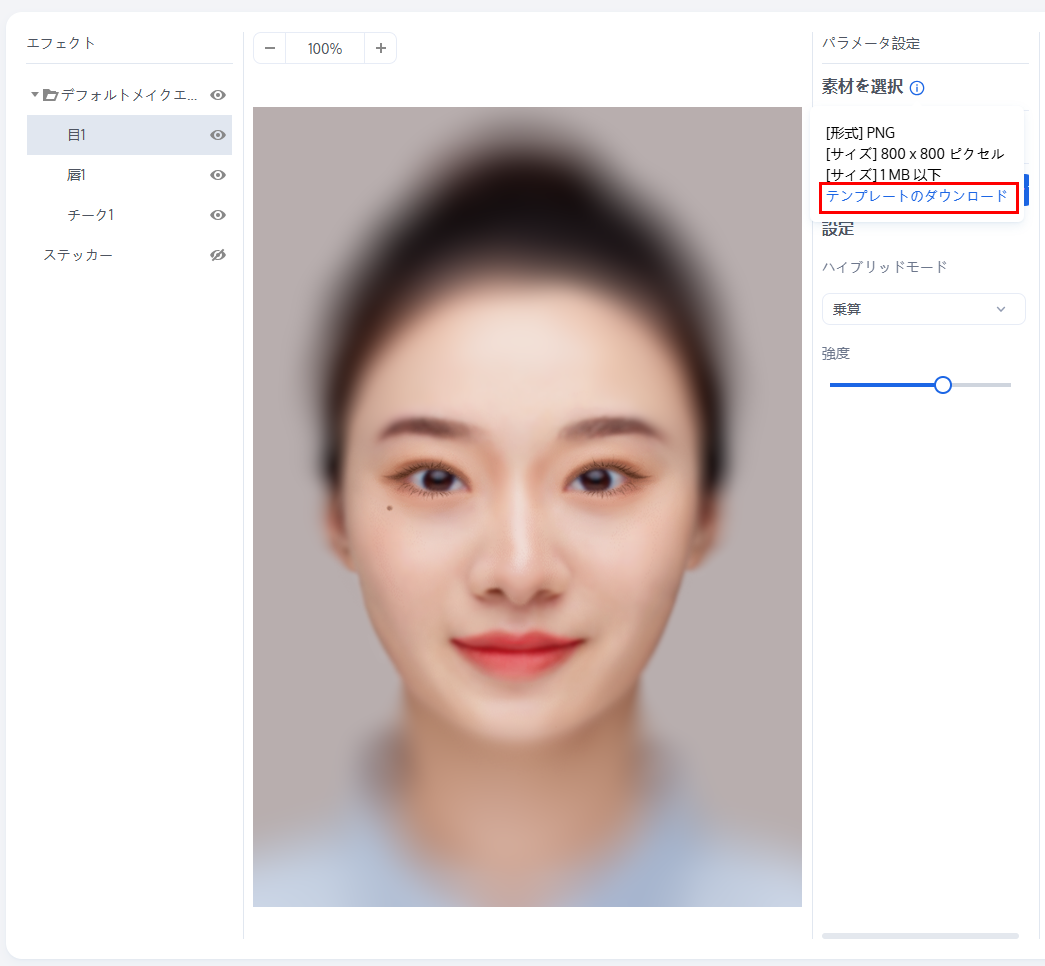This screenshot has width=1045, height=966.
Task: Toggle visibility of the デフォルトメイク group
Action: pos(218,95)
